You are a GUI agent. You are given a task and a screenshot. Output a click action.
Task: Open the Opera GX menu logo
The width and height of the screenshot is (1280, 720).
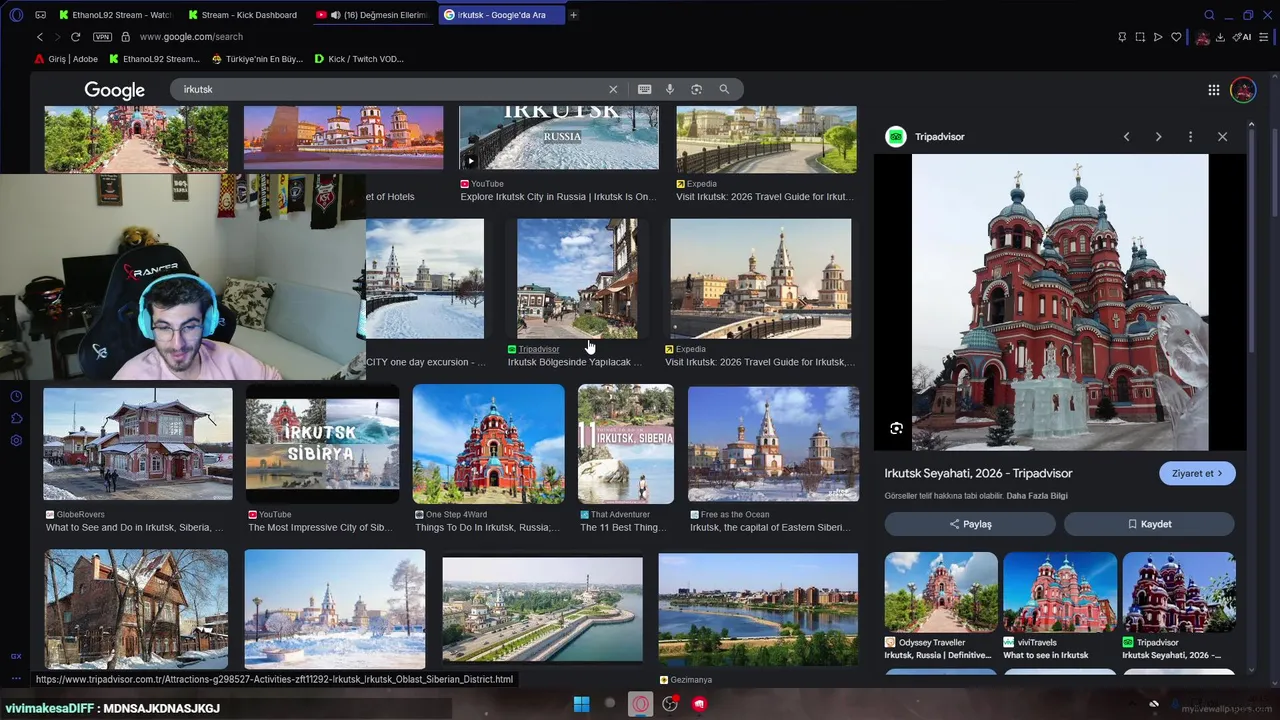(x=16, y=15)
